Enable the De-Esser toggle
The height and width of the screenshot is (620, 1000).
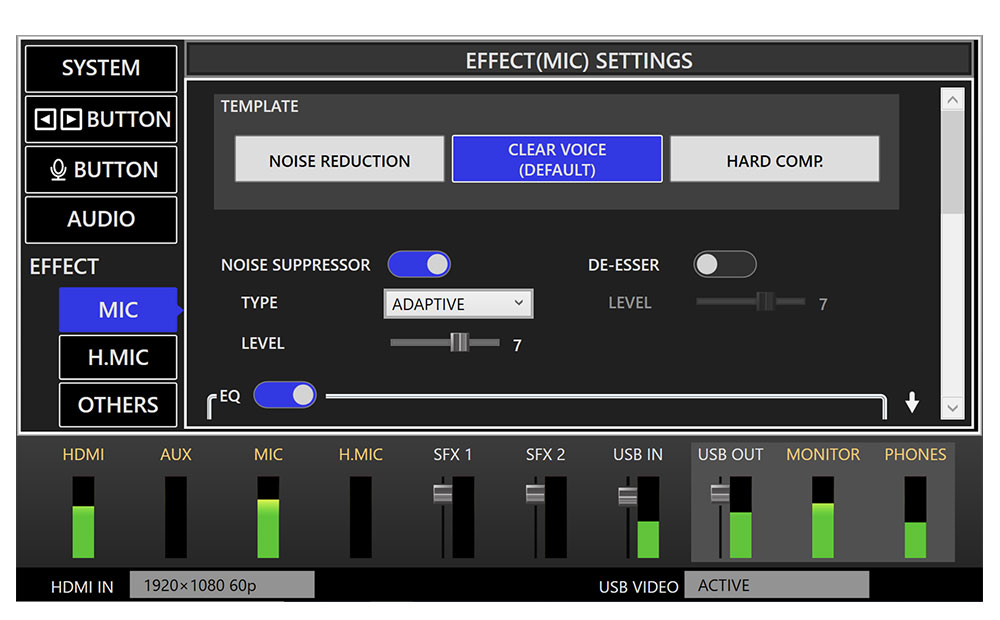point(724,264)
